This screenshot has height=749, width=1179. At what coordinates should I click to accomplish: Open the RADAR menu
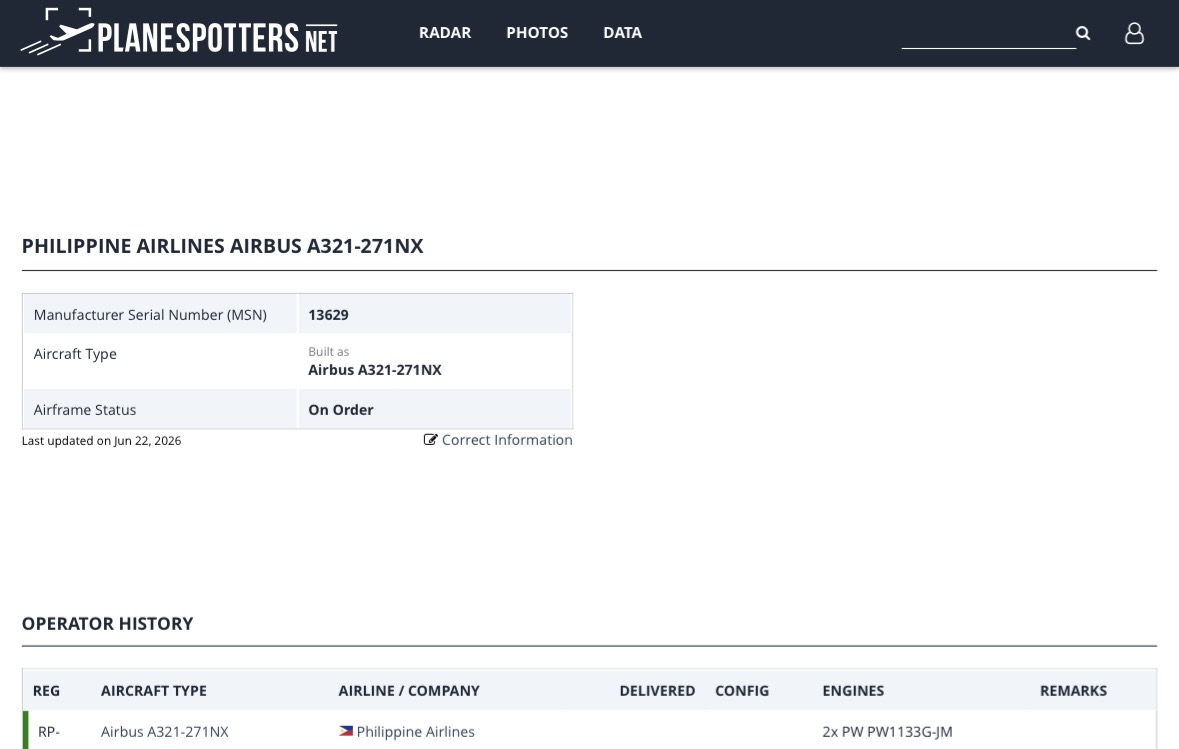pyautogui.click(x=445, y=33)
